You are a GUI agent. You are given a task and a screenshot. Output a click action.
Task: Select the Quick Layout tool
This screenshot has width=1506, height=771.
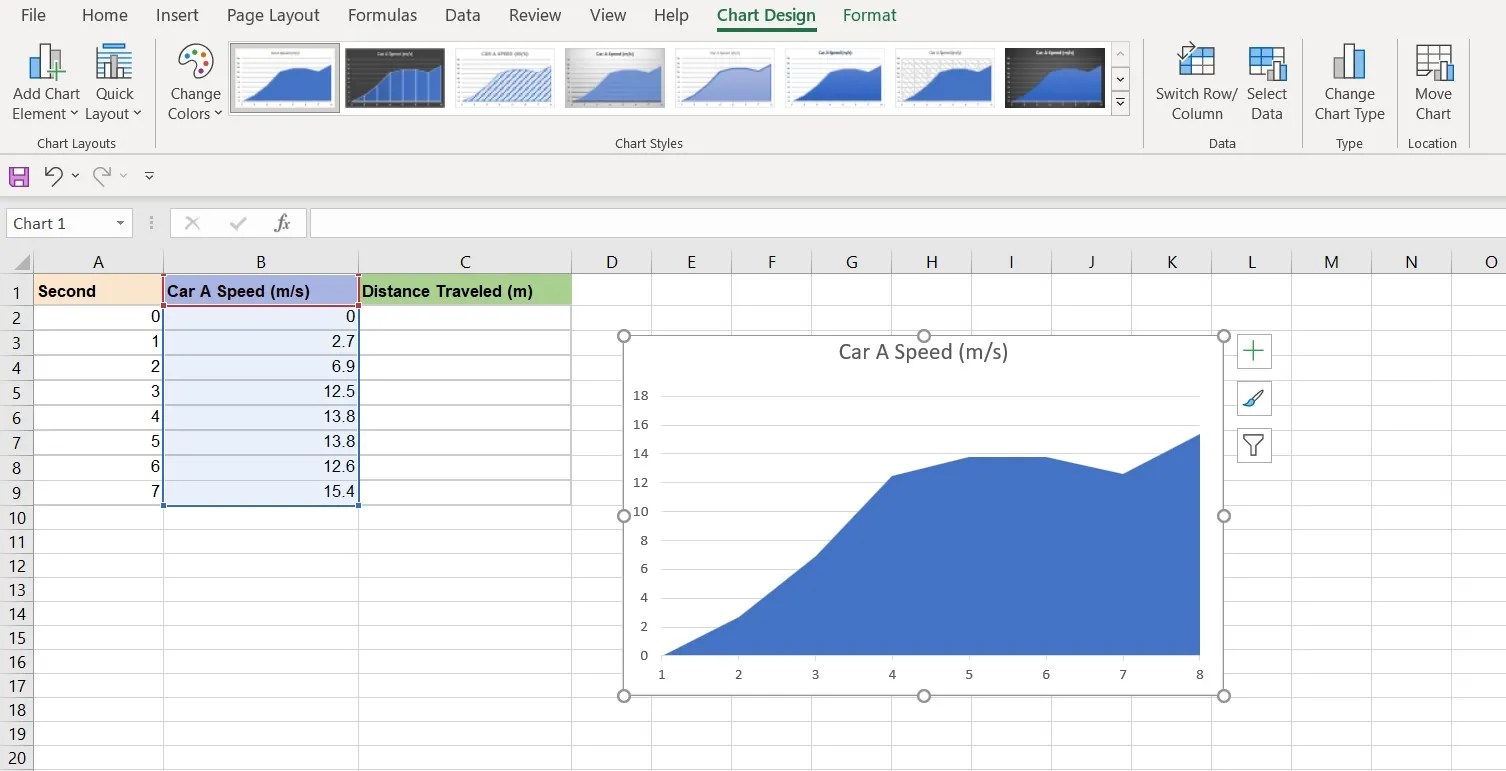114,80
